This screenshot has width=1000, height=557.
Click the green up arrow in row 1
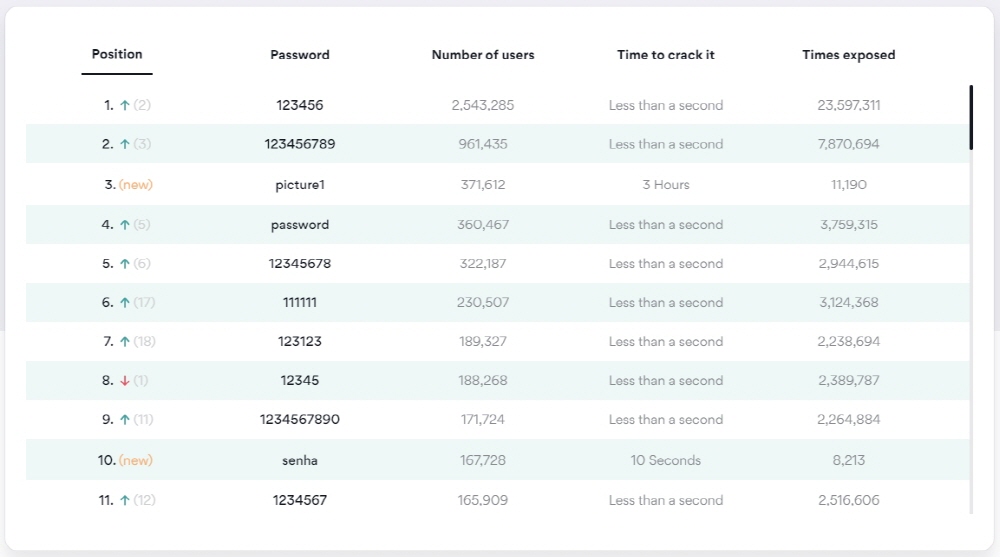125,105
